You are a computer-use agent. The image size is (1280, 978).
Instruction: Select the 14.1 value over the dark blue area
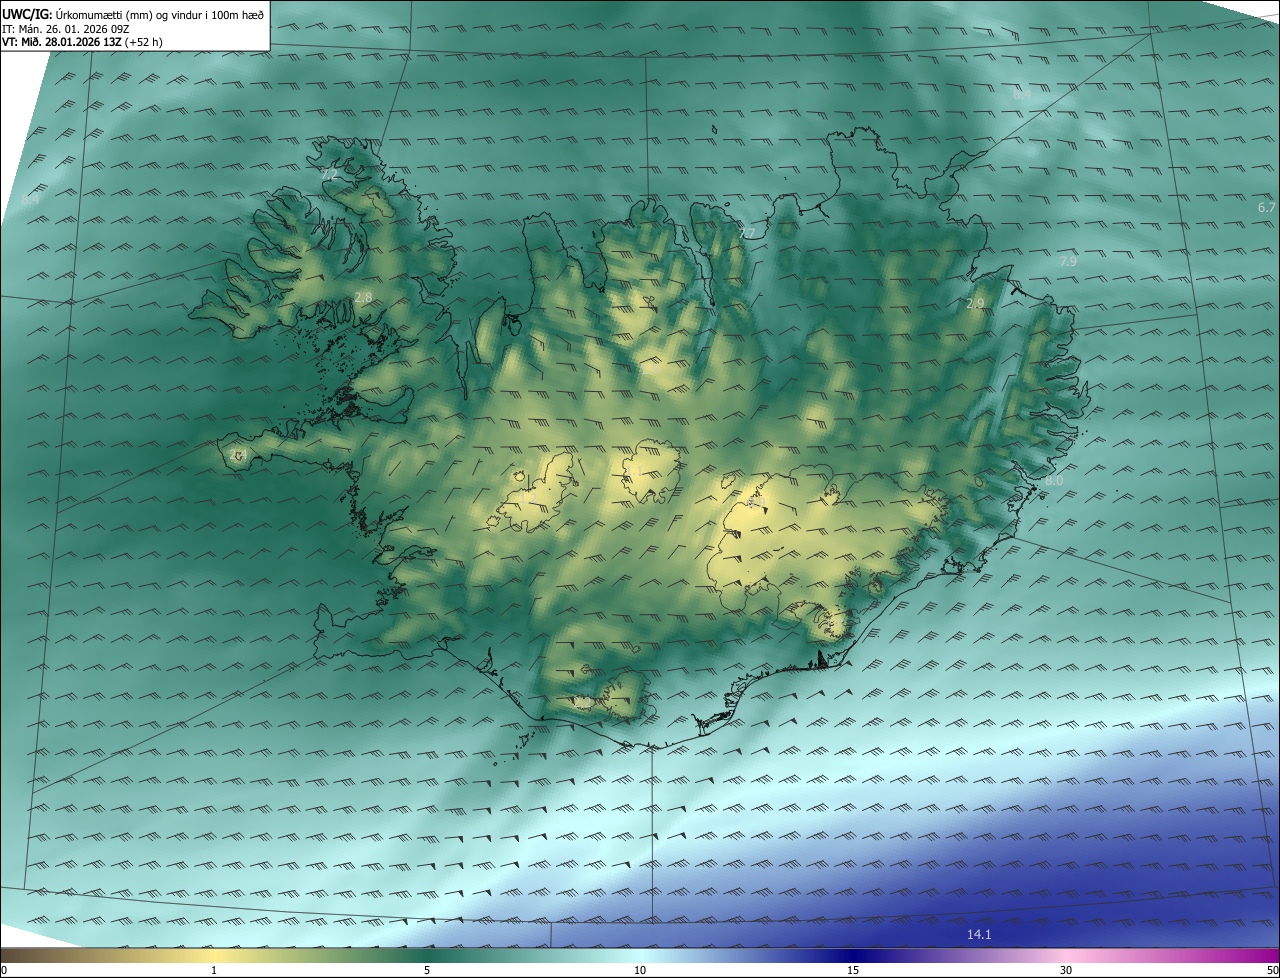coord(979,934)
